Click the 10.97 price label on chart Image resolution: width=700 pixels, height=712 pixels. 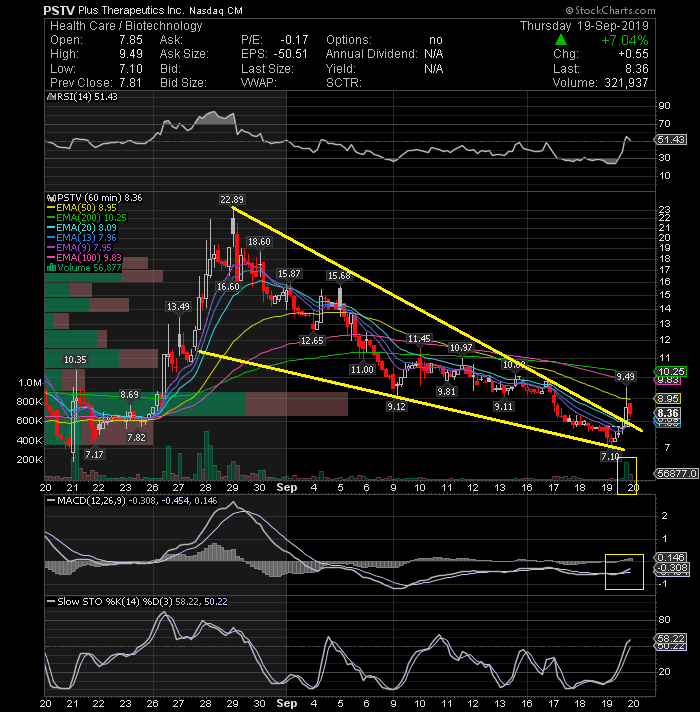pyautogui.click(x=461, y=348)
